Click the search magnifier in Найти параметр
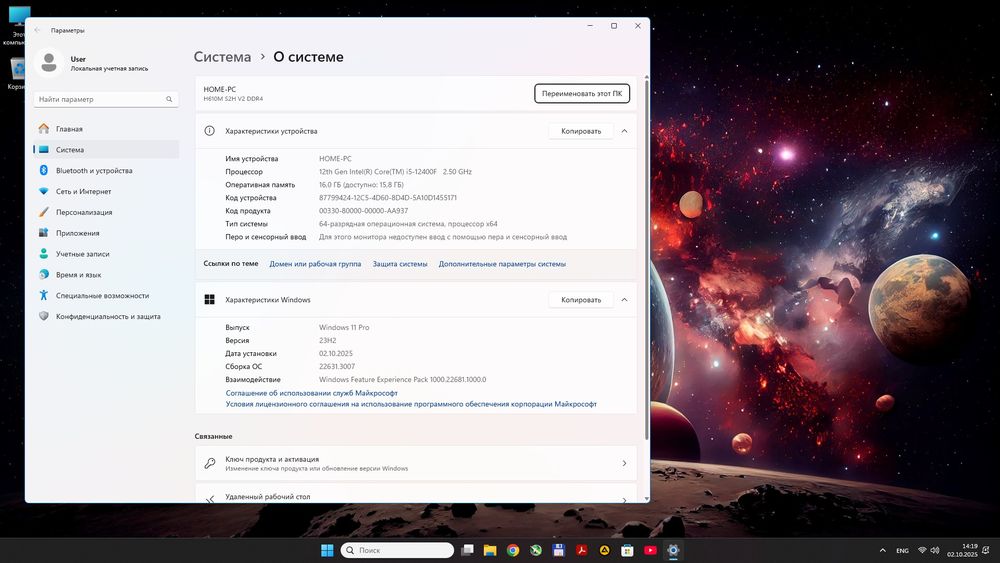 click(169, 99)
